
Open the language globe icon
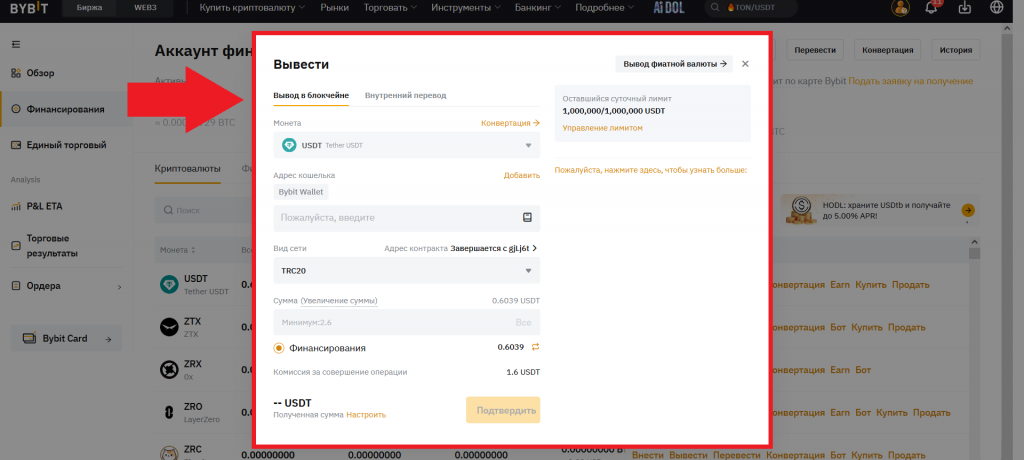click(x=997, y=8)
